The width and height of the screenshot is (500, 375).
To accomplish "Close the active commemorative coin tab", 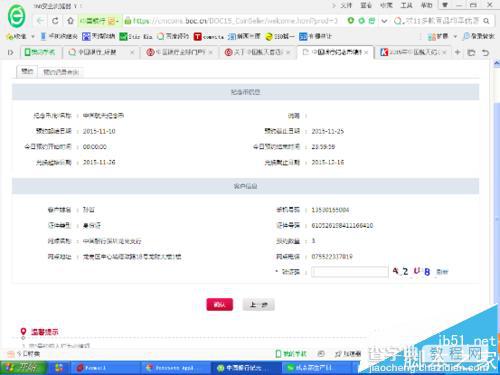I will (x=366, y=52).
